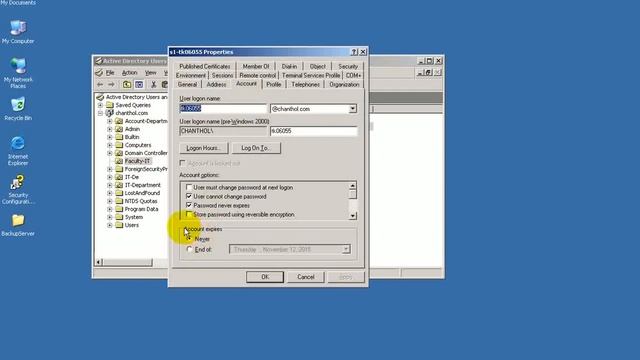Select Saved Queries folder in tree
This screenshot has height=360, width=640.
[133, 105]
